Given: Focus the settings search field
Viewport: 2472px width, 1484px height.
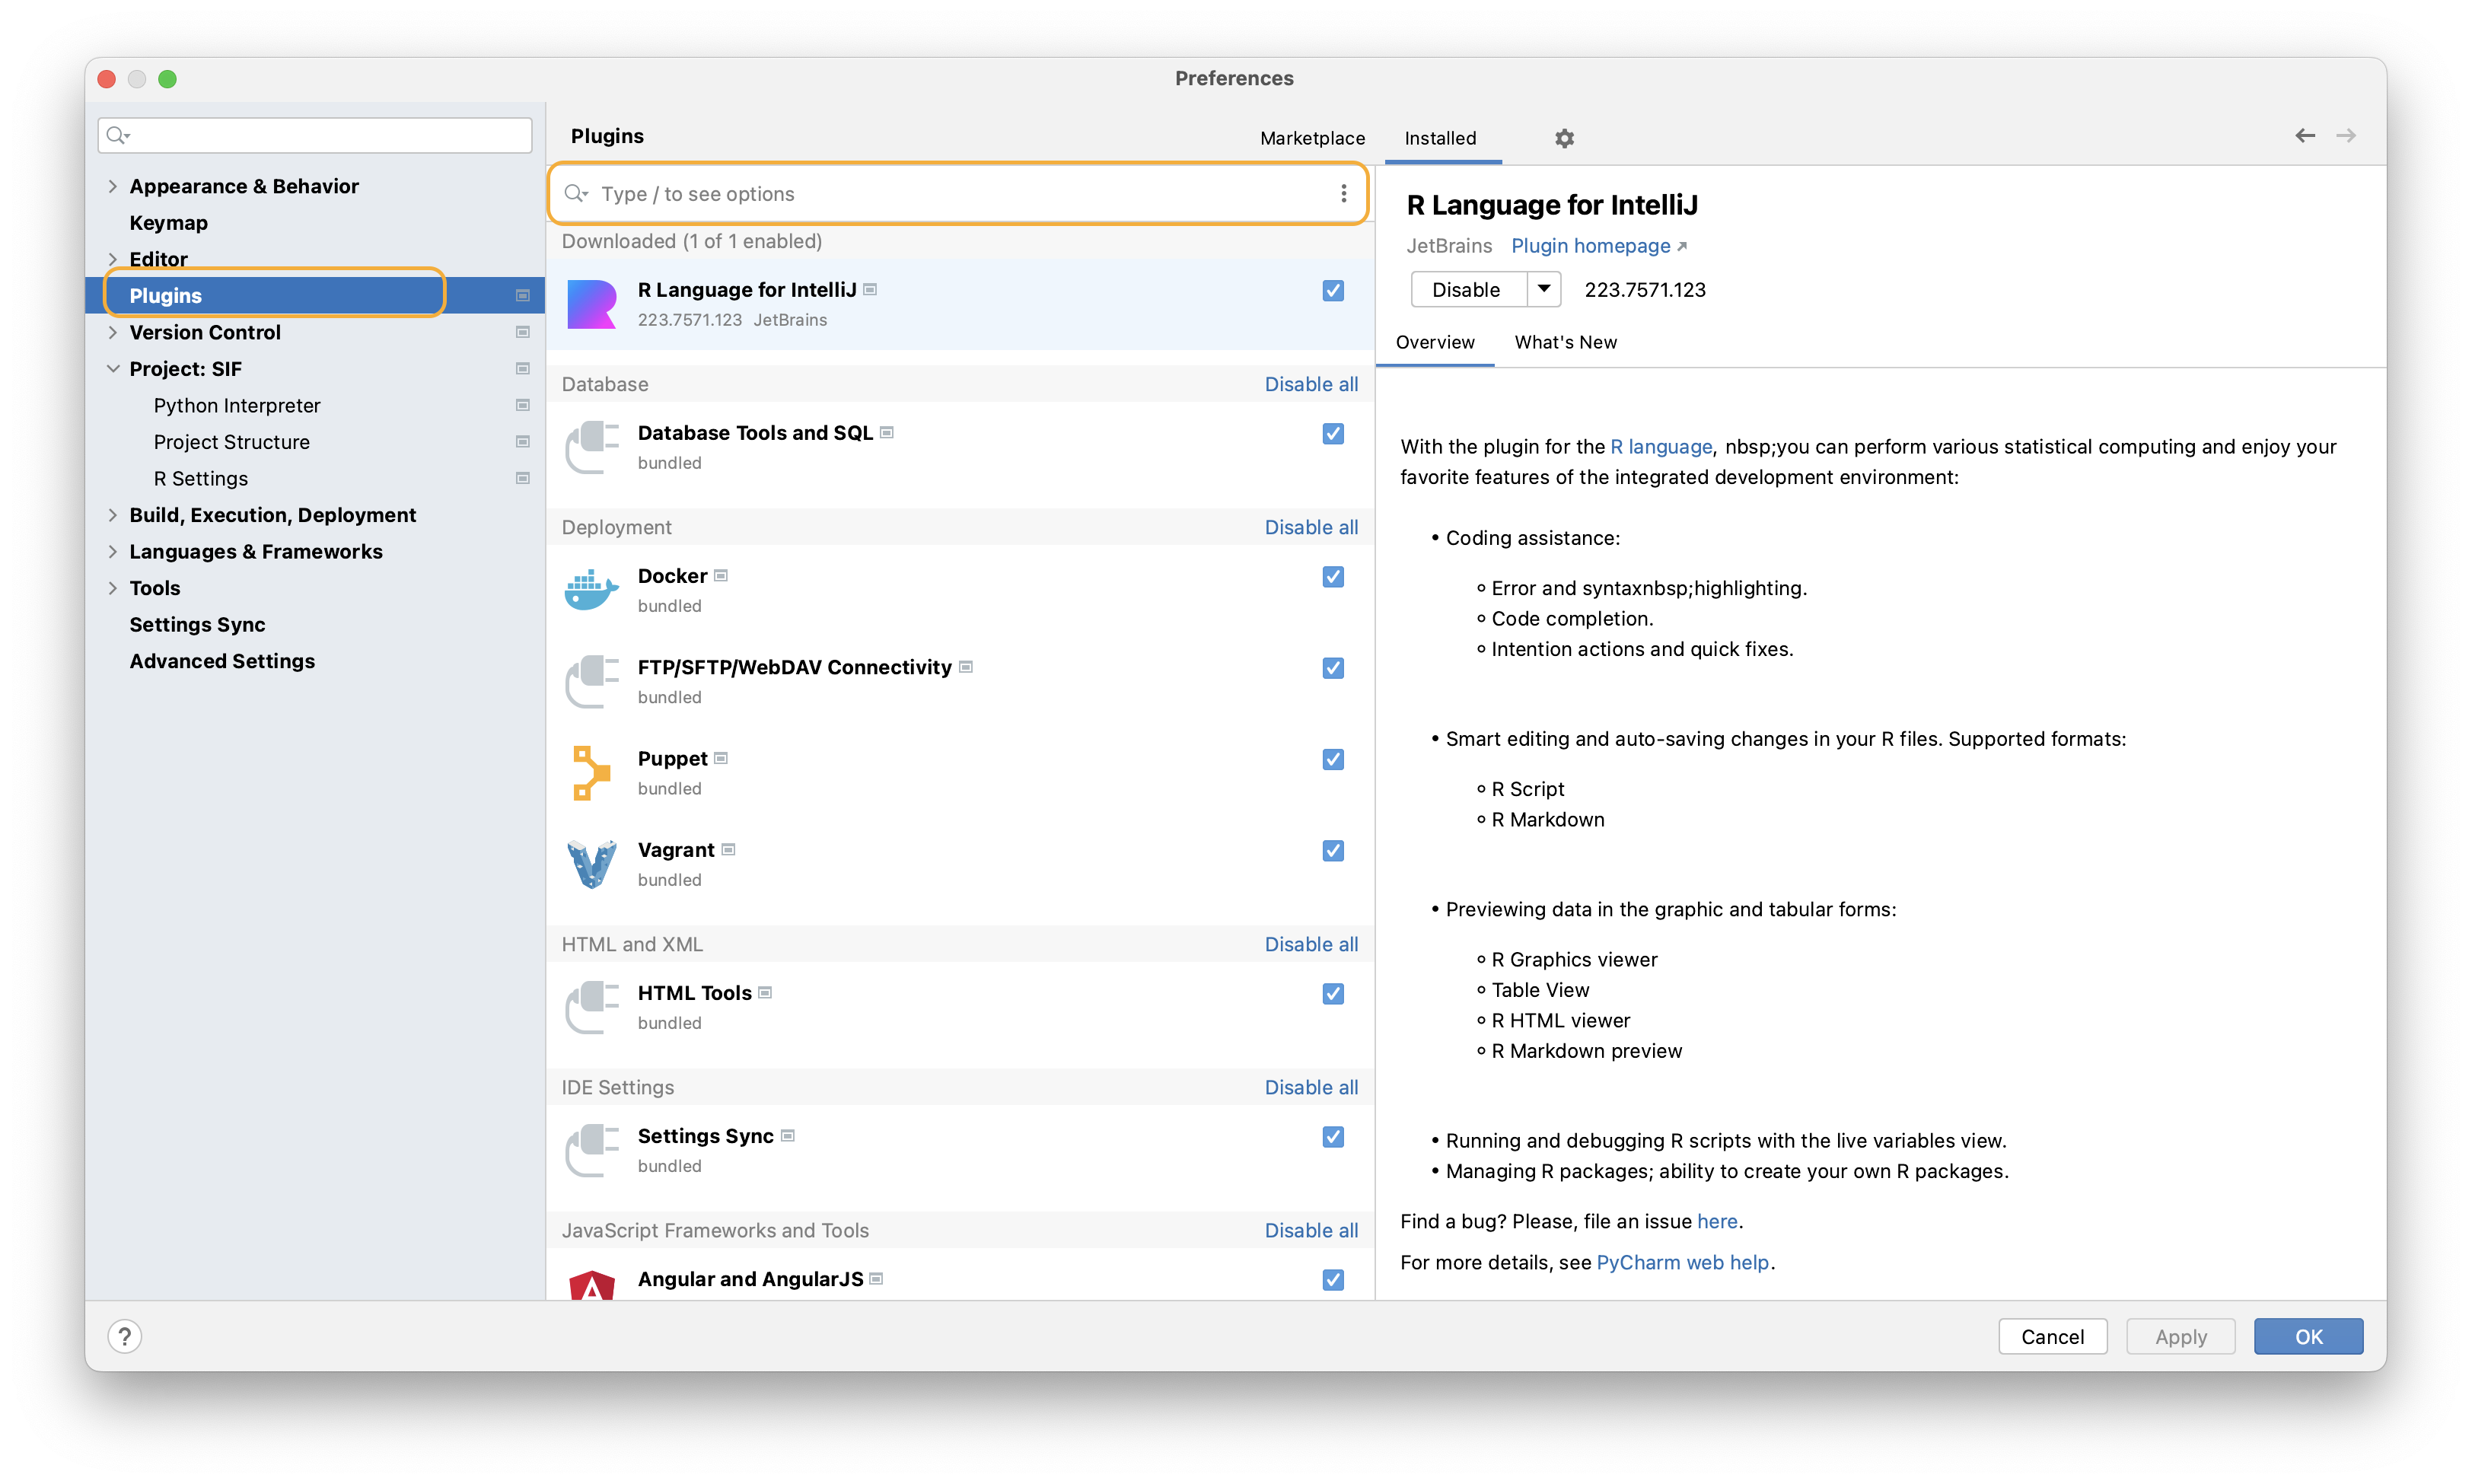Looking at the screenshot, I should [x=315, y=135].
